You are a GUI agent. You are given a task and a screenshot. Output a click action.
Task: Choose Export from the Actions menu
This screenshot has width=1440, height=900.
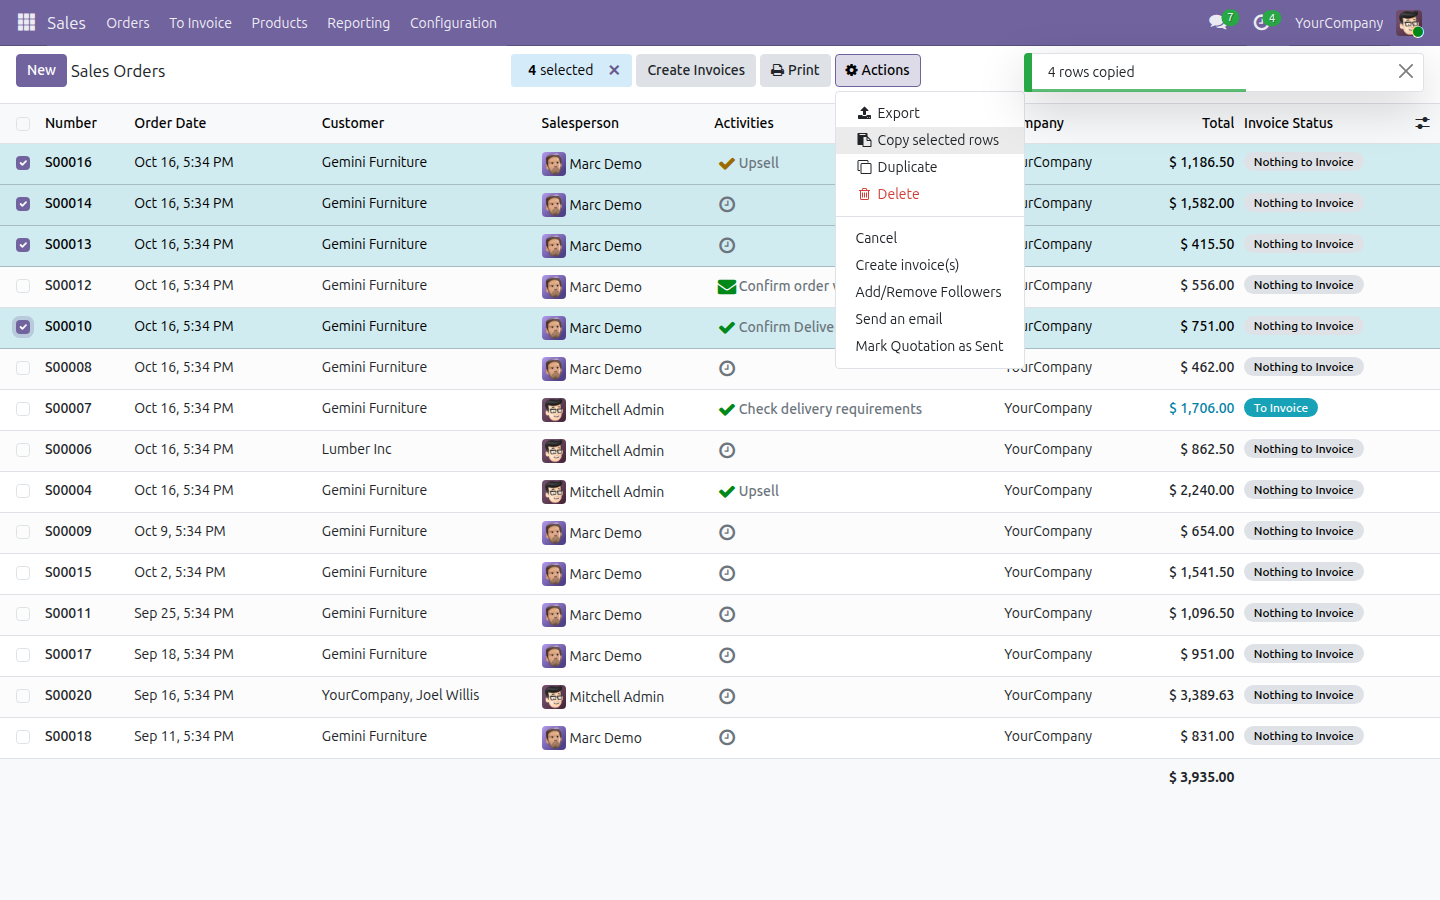(930, 113)
